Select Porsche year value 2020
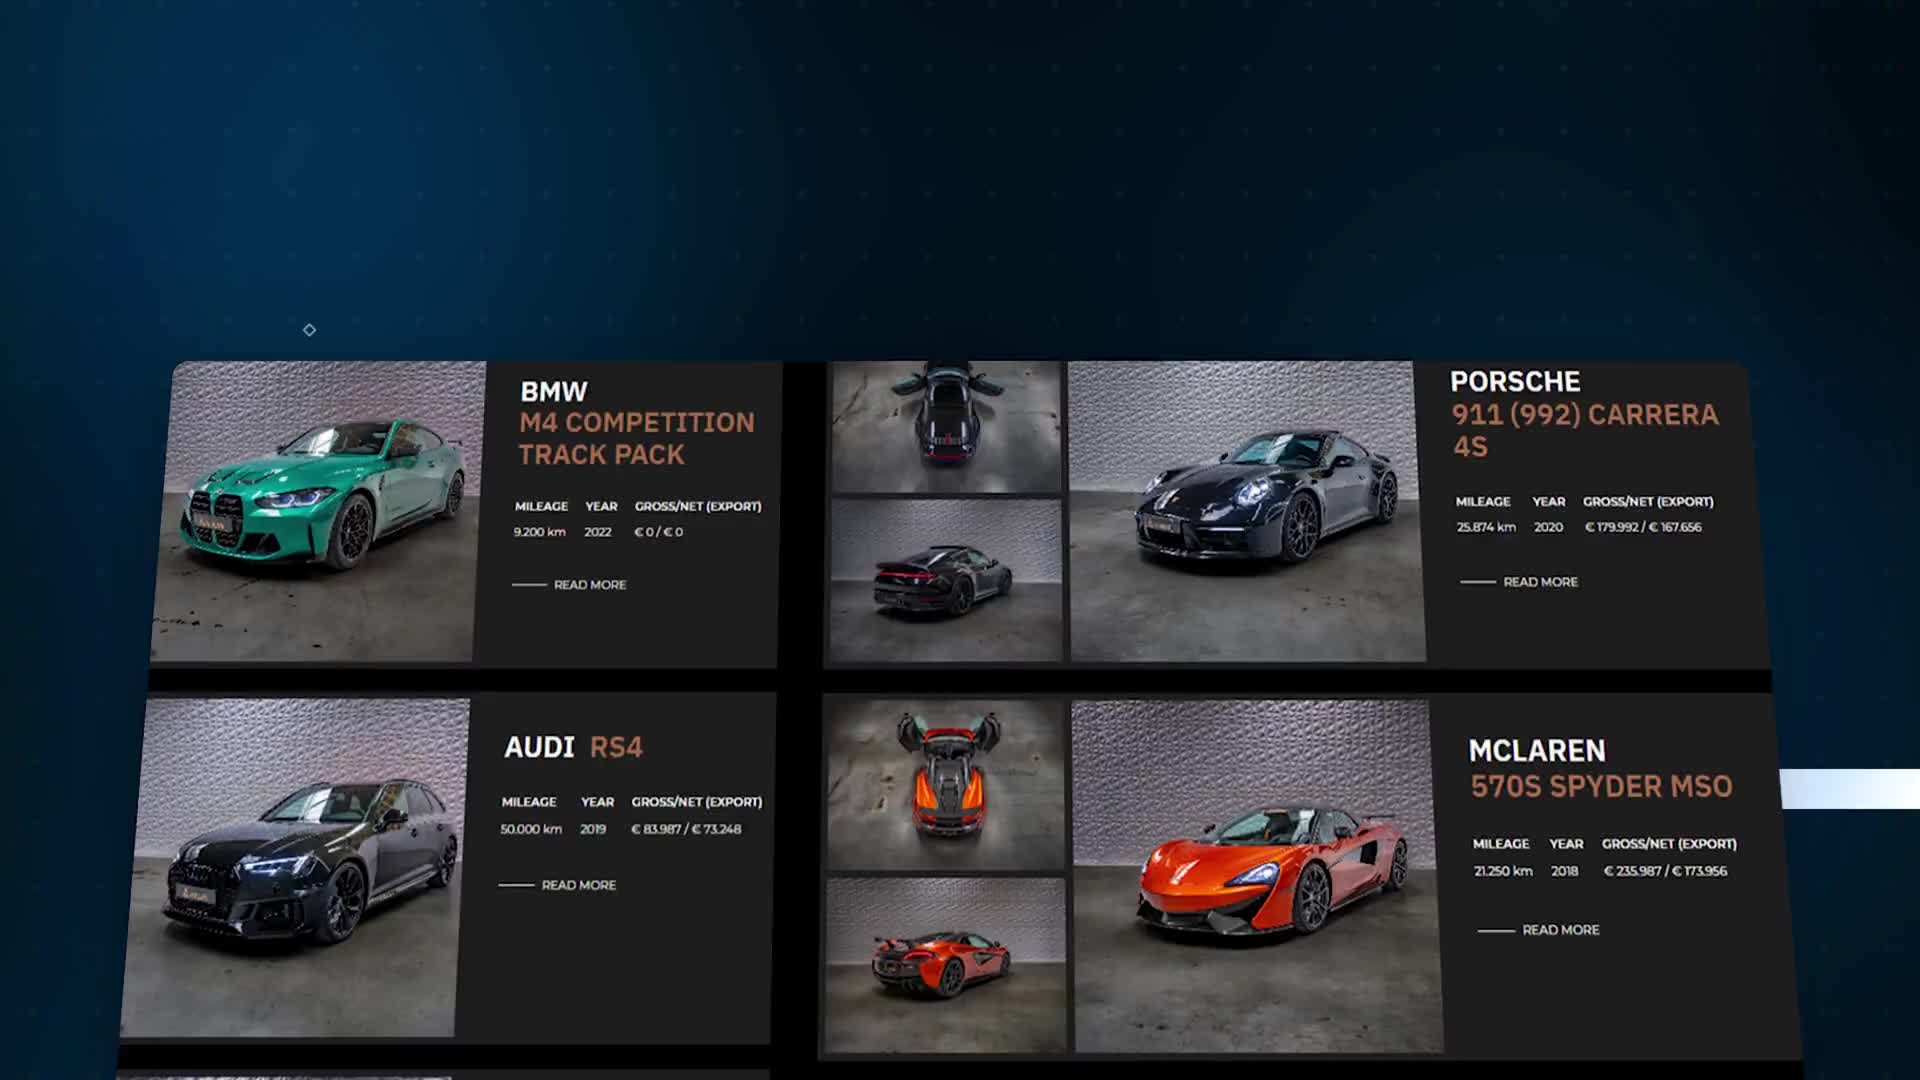 (1548, 527)
